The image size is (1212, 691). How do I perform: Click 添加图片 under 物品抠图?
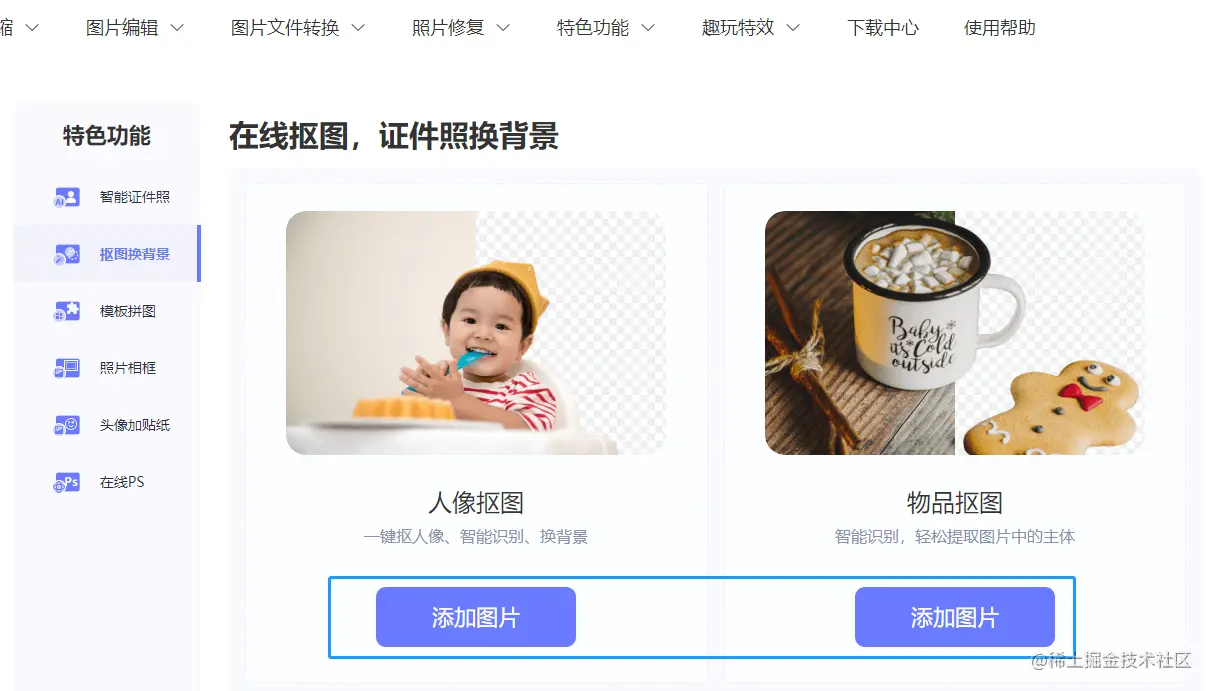point(955,617)
